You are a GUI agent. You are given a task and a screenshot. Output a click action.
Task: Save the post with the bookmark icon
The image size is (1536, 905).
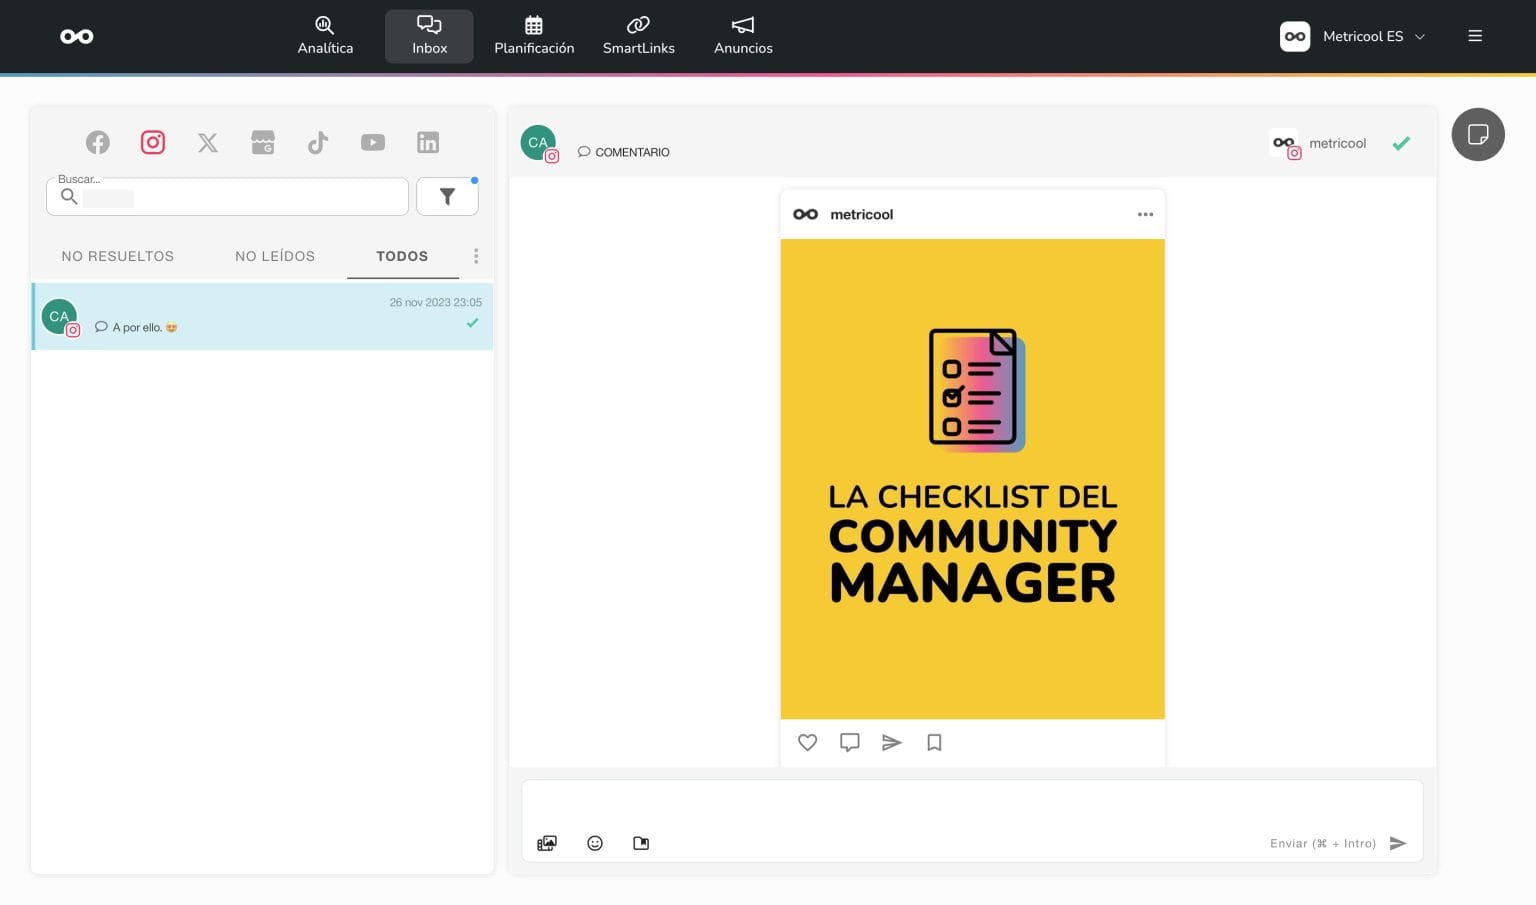coord(934,742)
